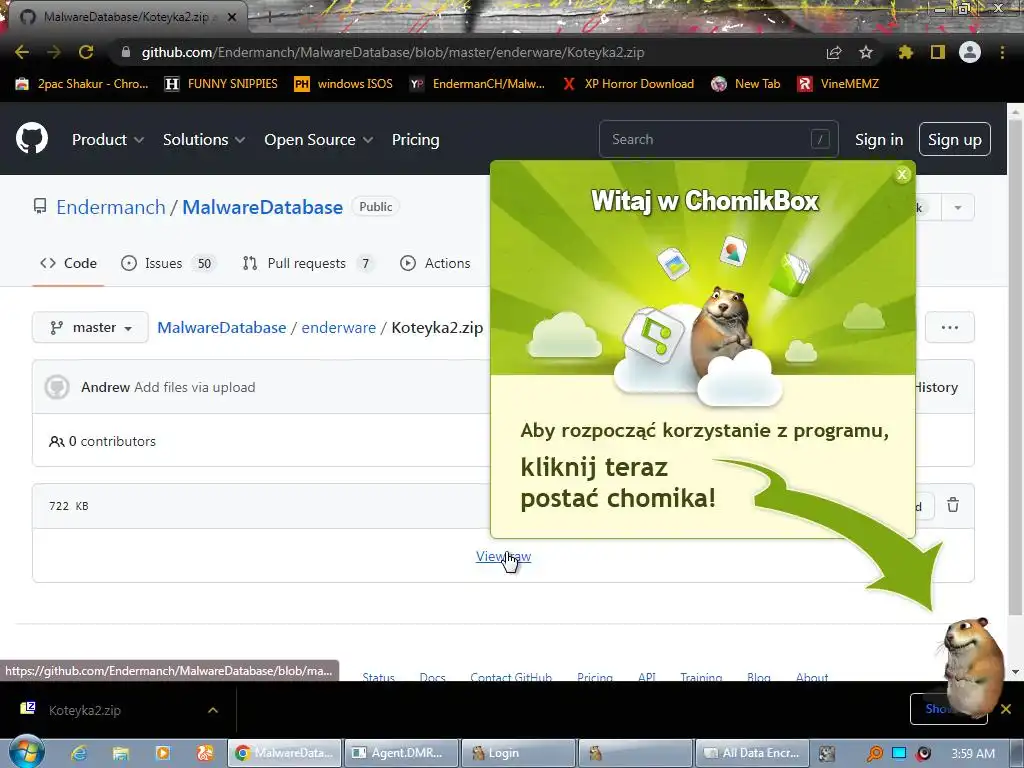The image size is (1024, 768).
Task: Delete file with the trash icon
Action: pyautogui.click(x=953, y=505)
